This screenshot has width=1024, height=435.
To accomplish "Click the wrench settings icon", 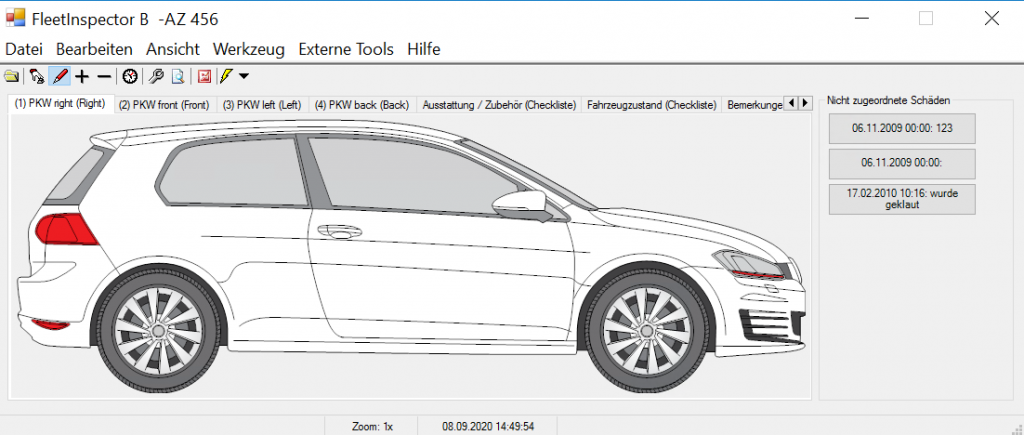I will (155, 77).
